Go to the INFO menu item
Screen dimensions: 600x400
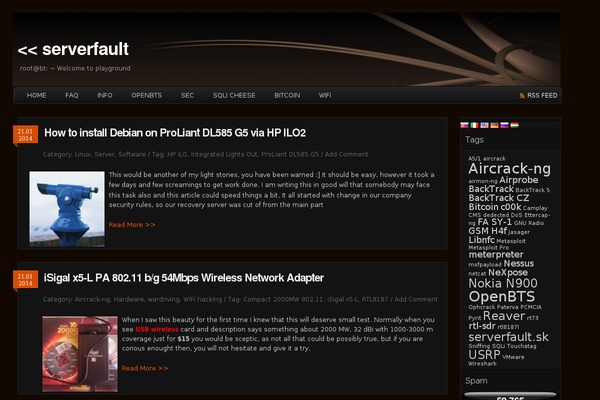[x=104, y=95]
